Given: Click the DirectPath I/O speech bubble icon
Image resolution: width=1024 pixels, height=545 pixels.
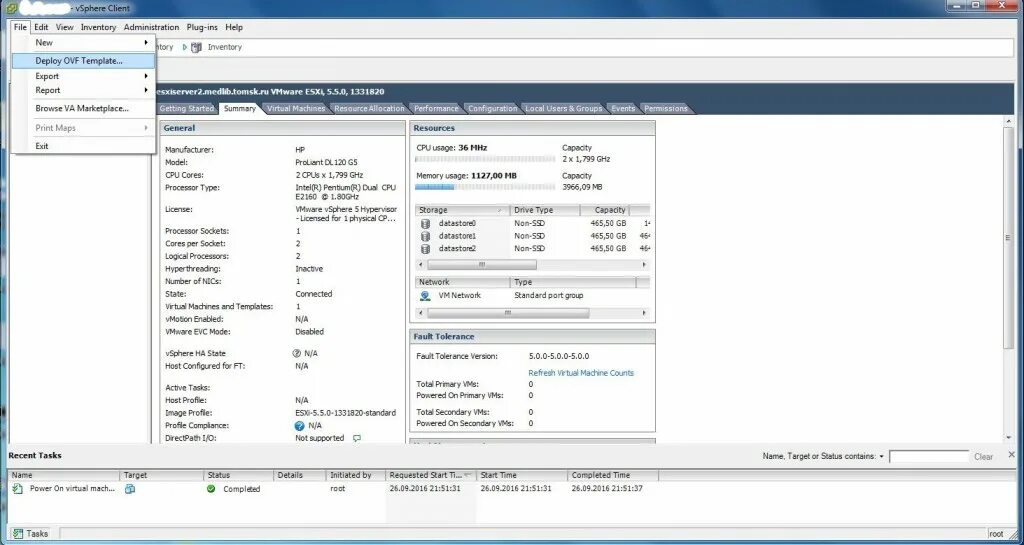Looking at the screenshot, I should click(x=357, y=438).
